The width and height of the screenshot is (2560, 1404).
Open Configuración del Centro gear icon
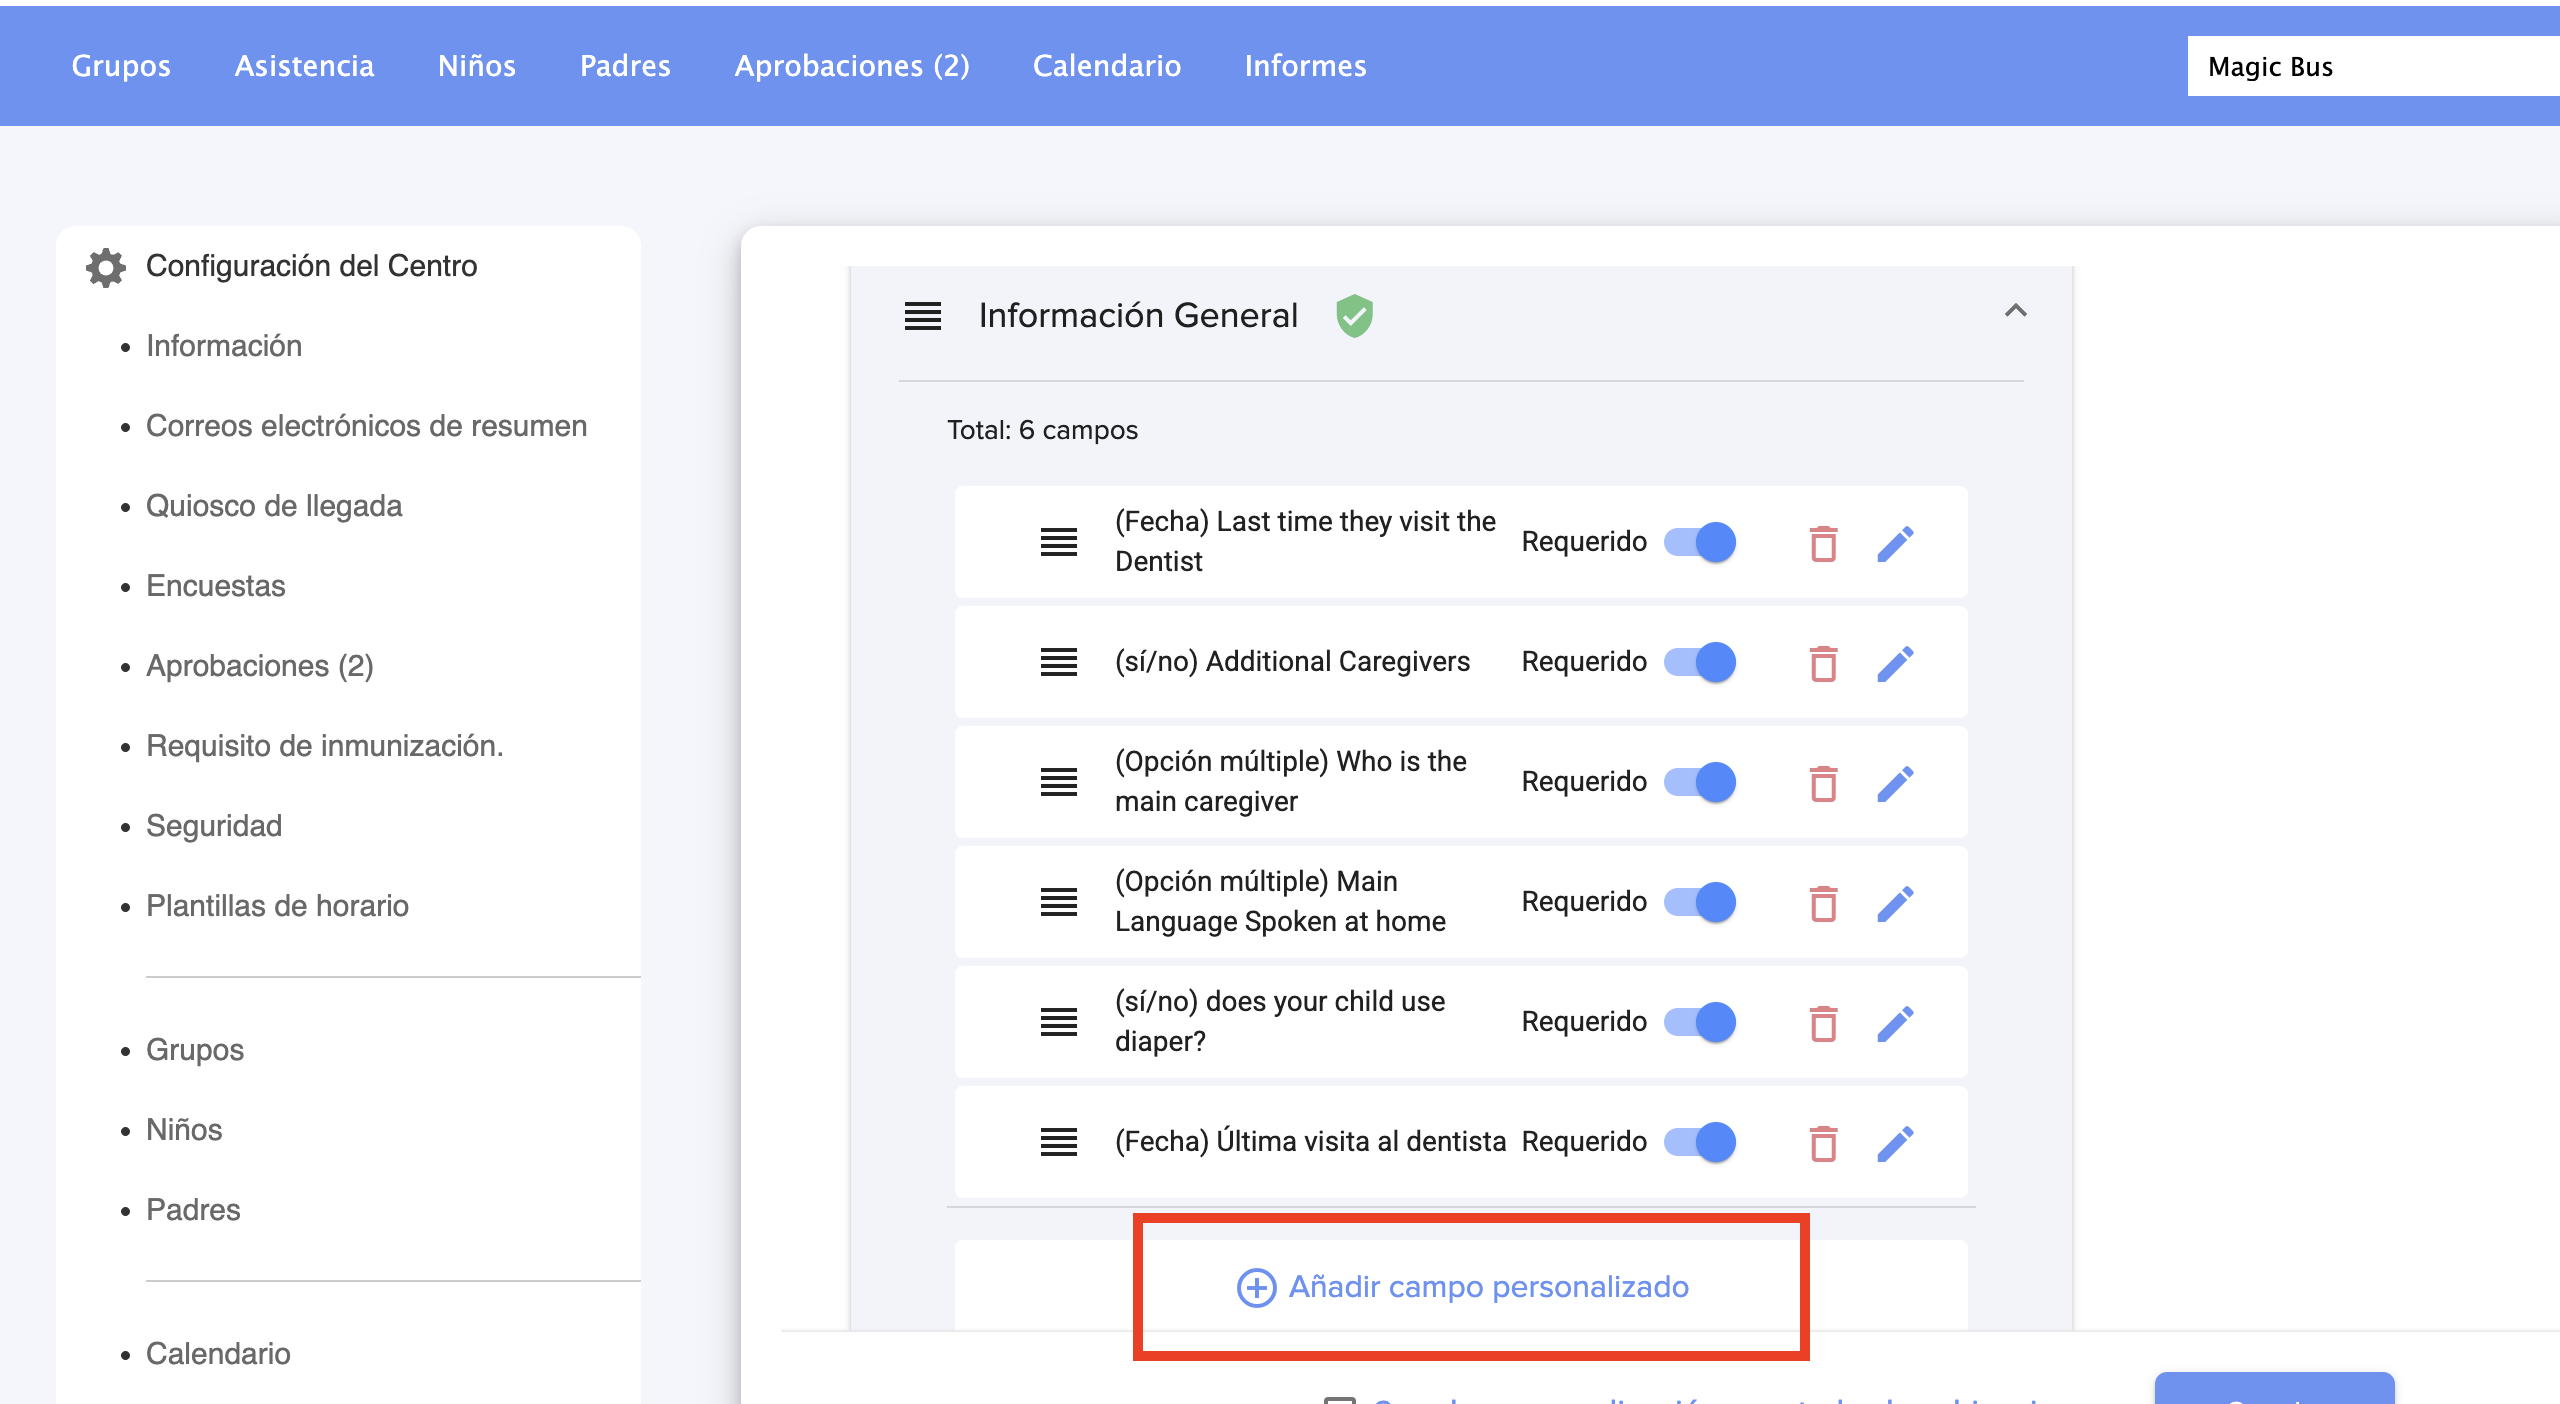[106, 267]
